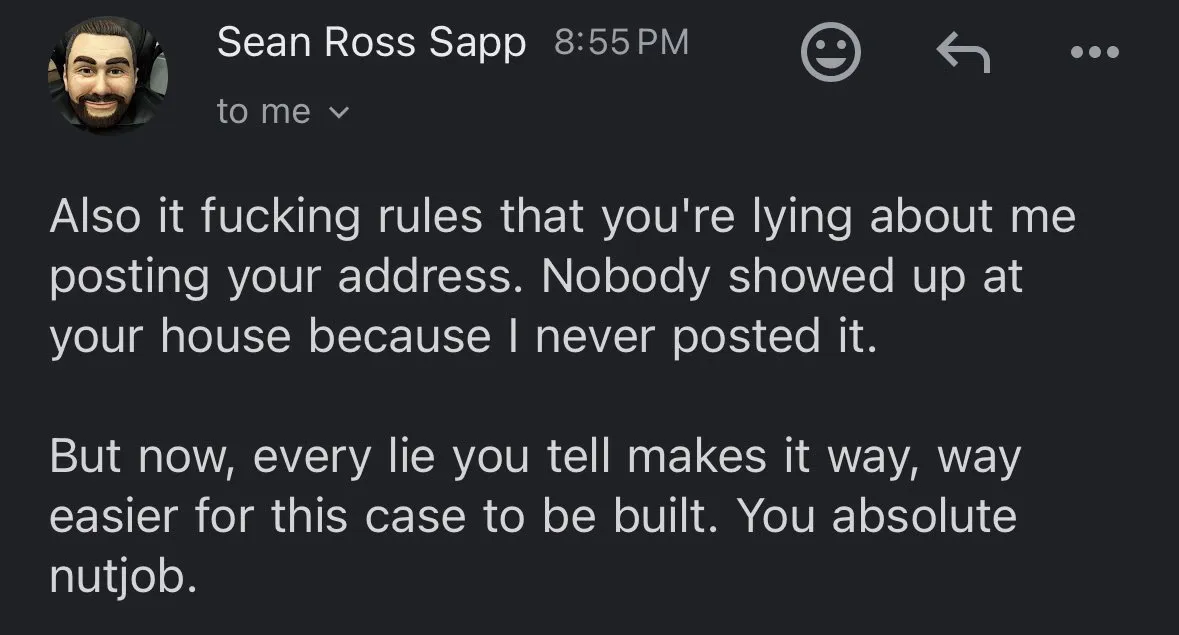Tap the word 'because' in the third line

click(x=399, y=337)
